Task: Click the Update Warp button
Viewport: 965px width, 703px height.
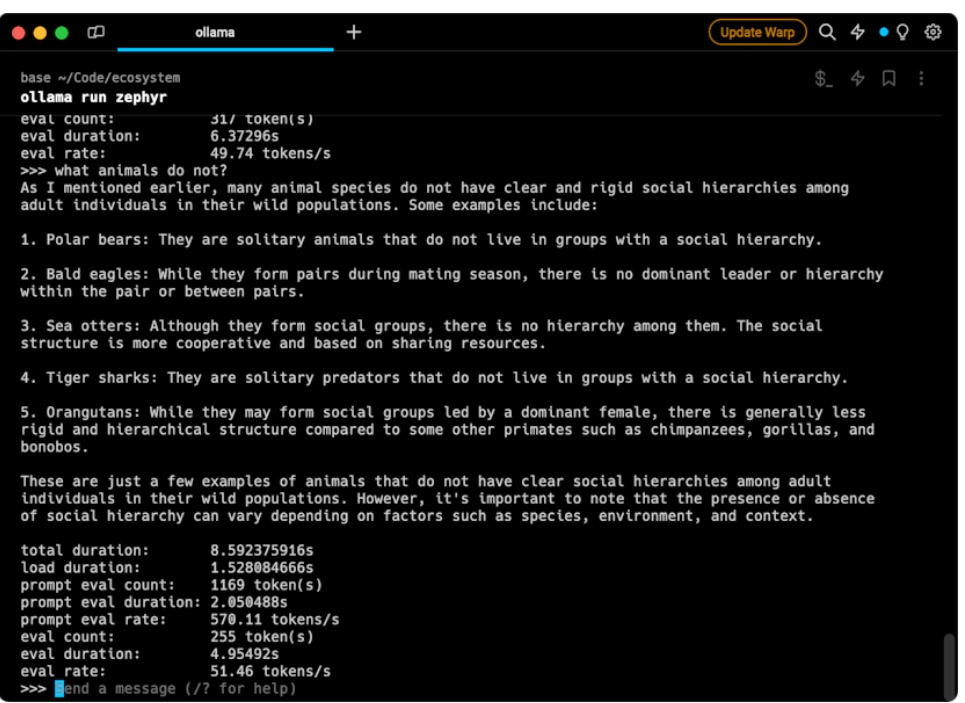Action: tap(757, 32)
